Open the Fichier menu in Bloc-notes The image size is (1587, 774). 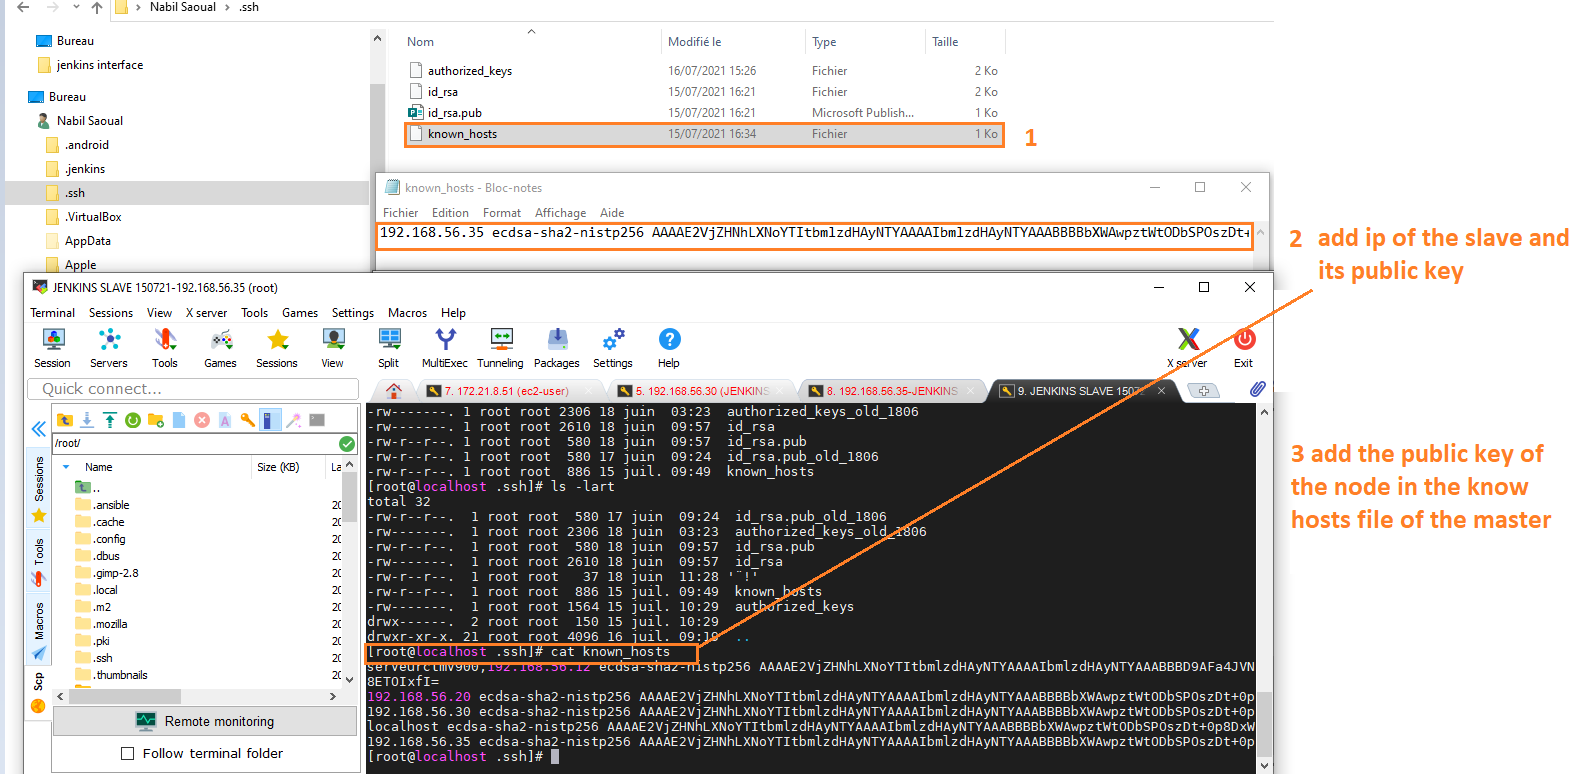pyautogui.click(x=400, y=213)
